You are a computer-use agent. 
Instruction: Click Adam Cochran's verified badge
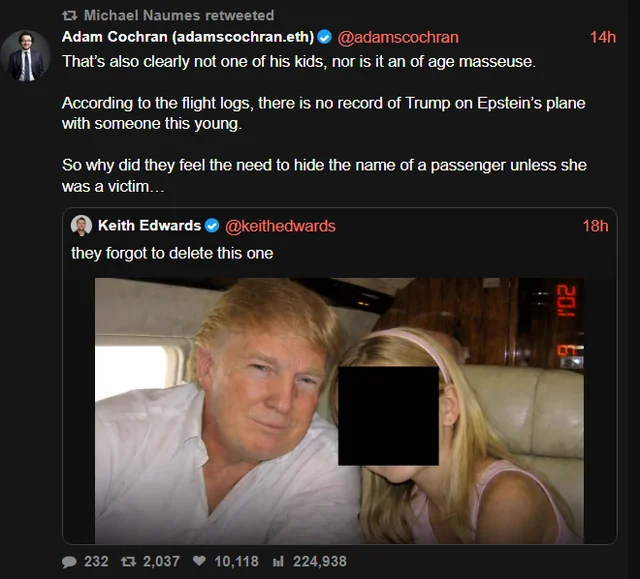click(x=324, y=38)
